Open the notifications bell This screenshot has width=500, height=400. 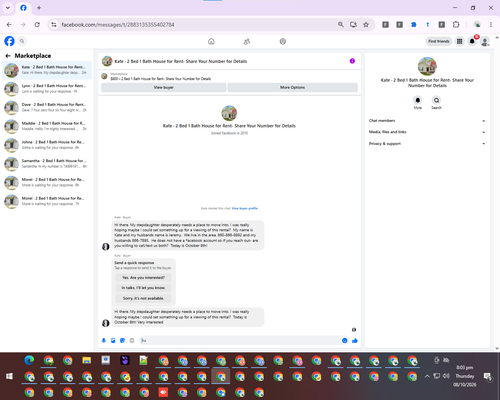(x=472, y=41)
